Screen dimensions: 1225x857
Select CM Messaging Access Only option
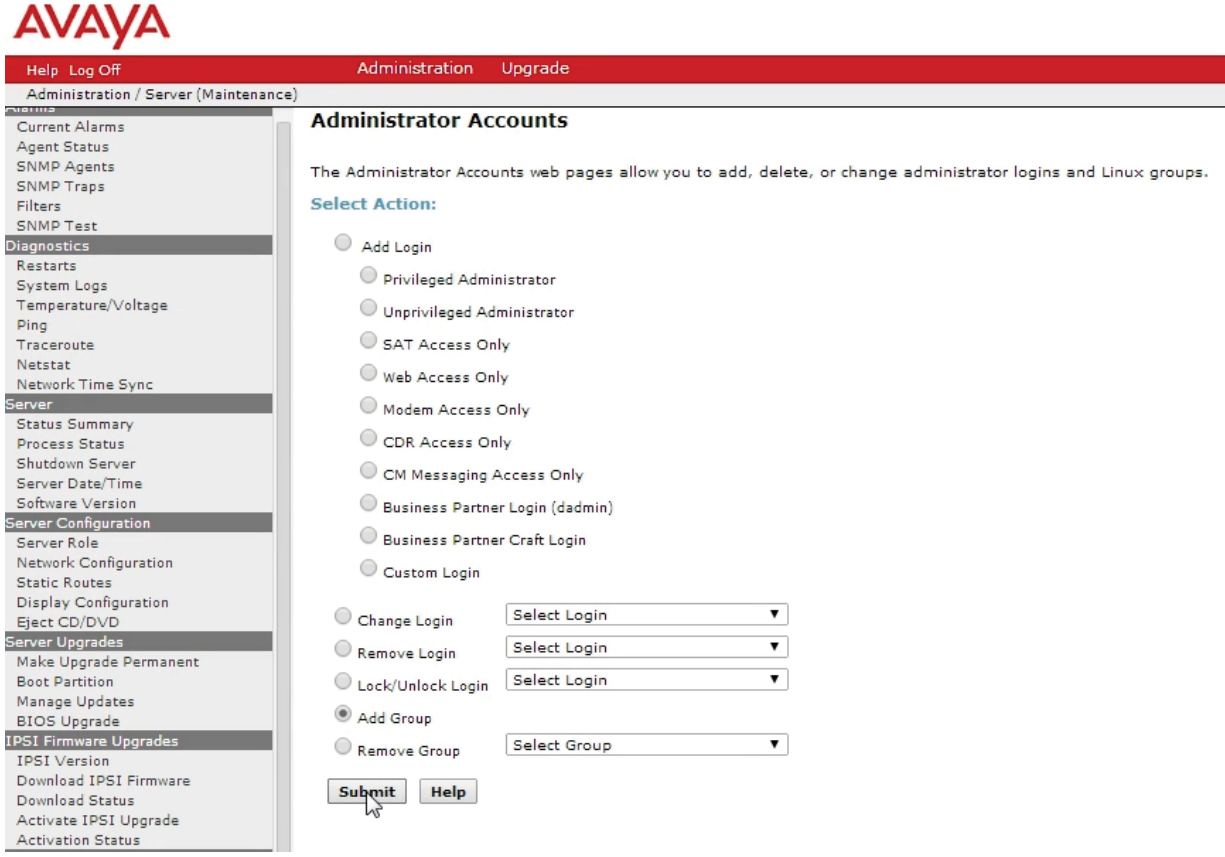tap(368, 470)
